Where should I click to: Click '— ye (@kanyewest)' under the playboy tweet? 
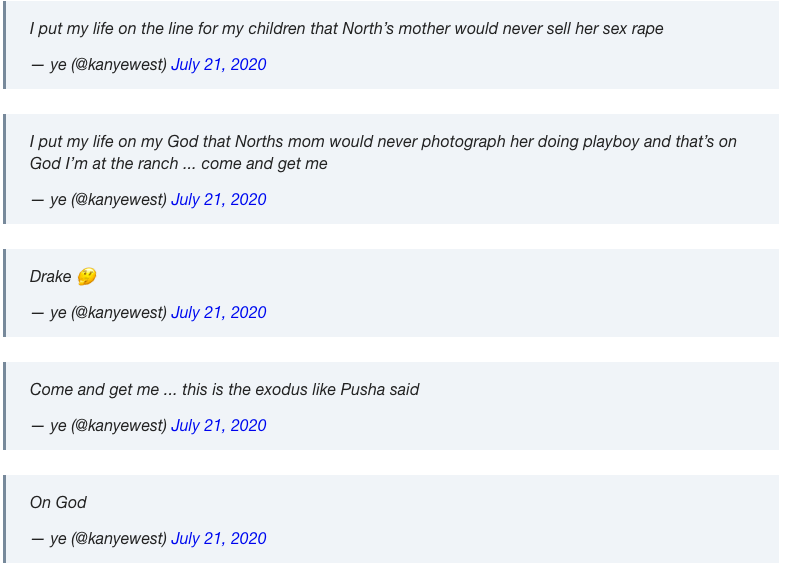pos(99,199)
